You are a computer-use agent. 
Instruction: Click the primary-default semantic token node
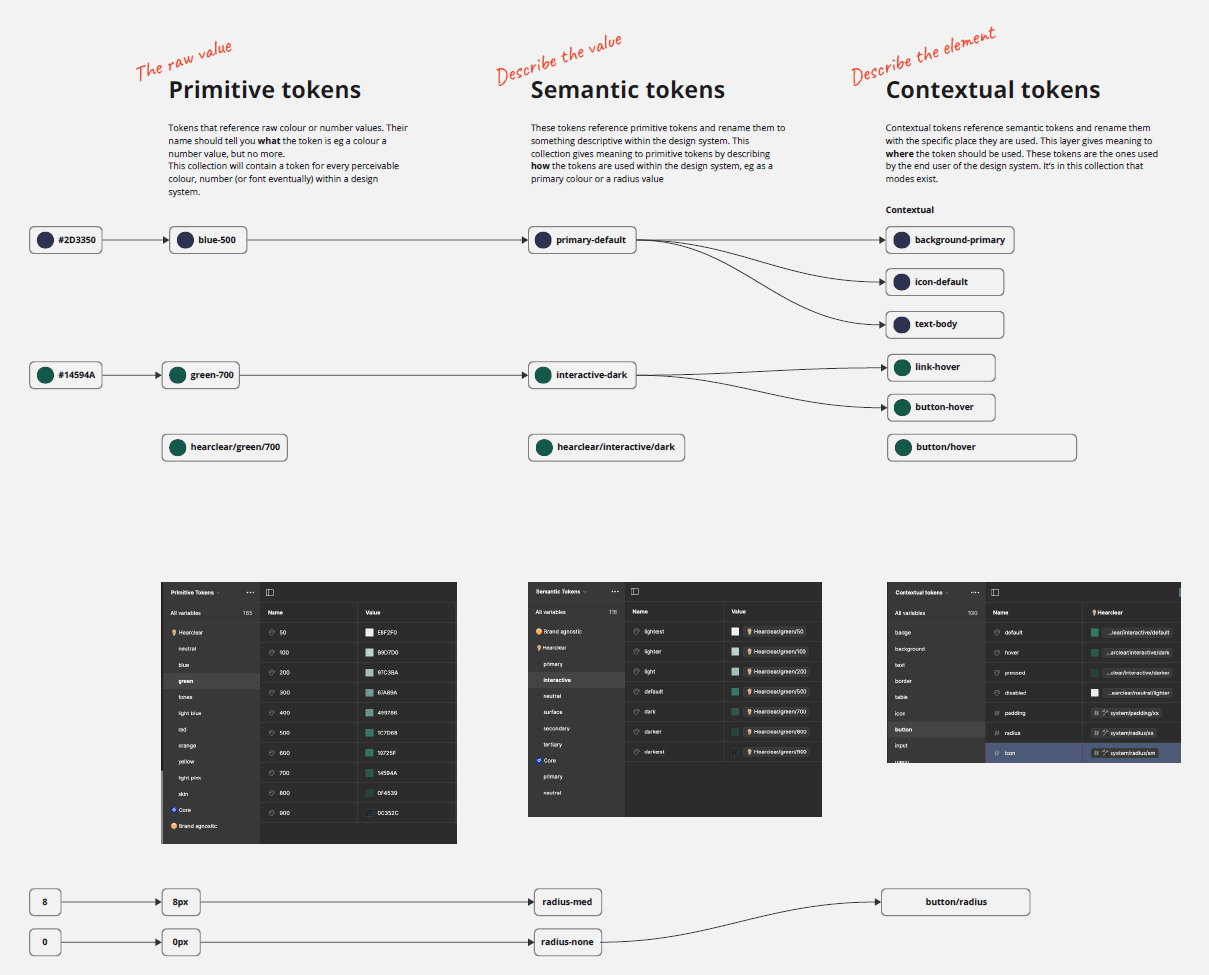click(x=582, y=240)
